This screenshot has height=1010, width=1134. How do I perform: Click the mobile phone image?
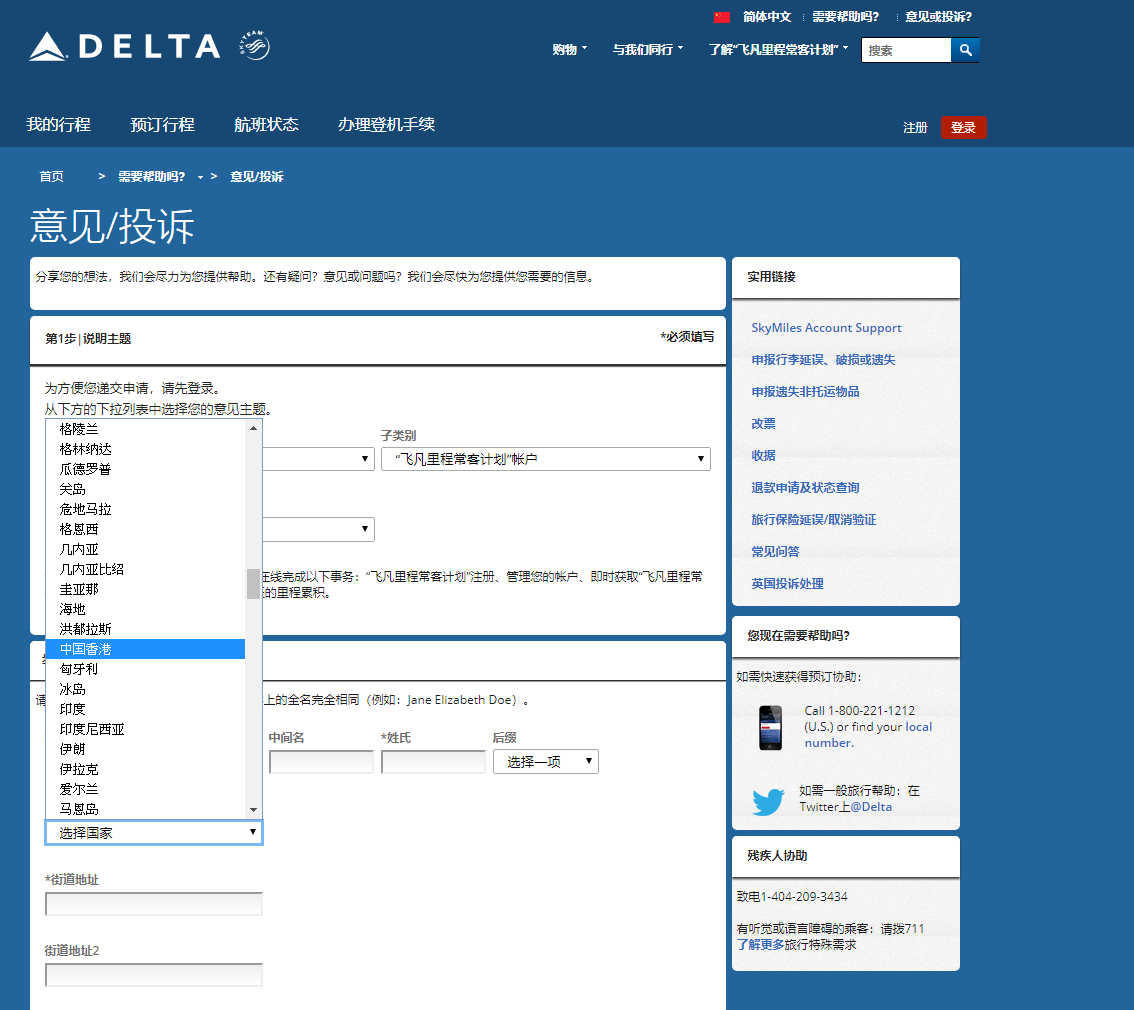tap(770, 727)
